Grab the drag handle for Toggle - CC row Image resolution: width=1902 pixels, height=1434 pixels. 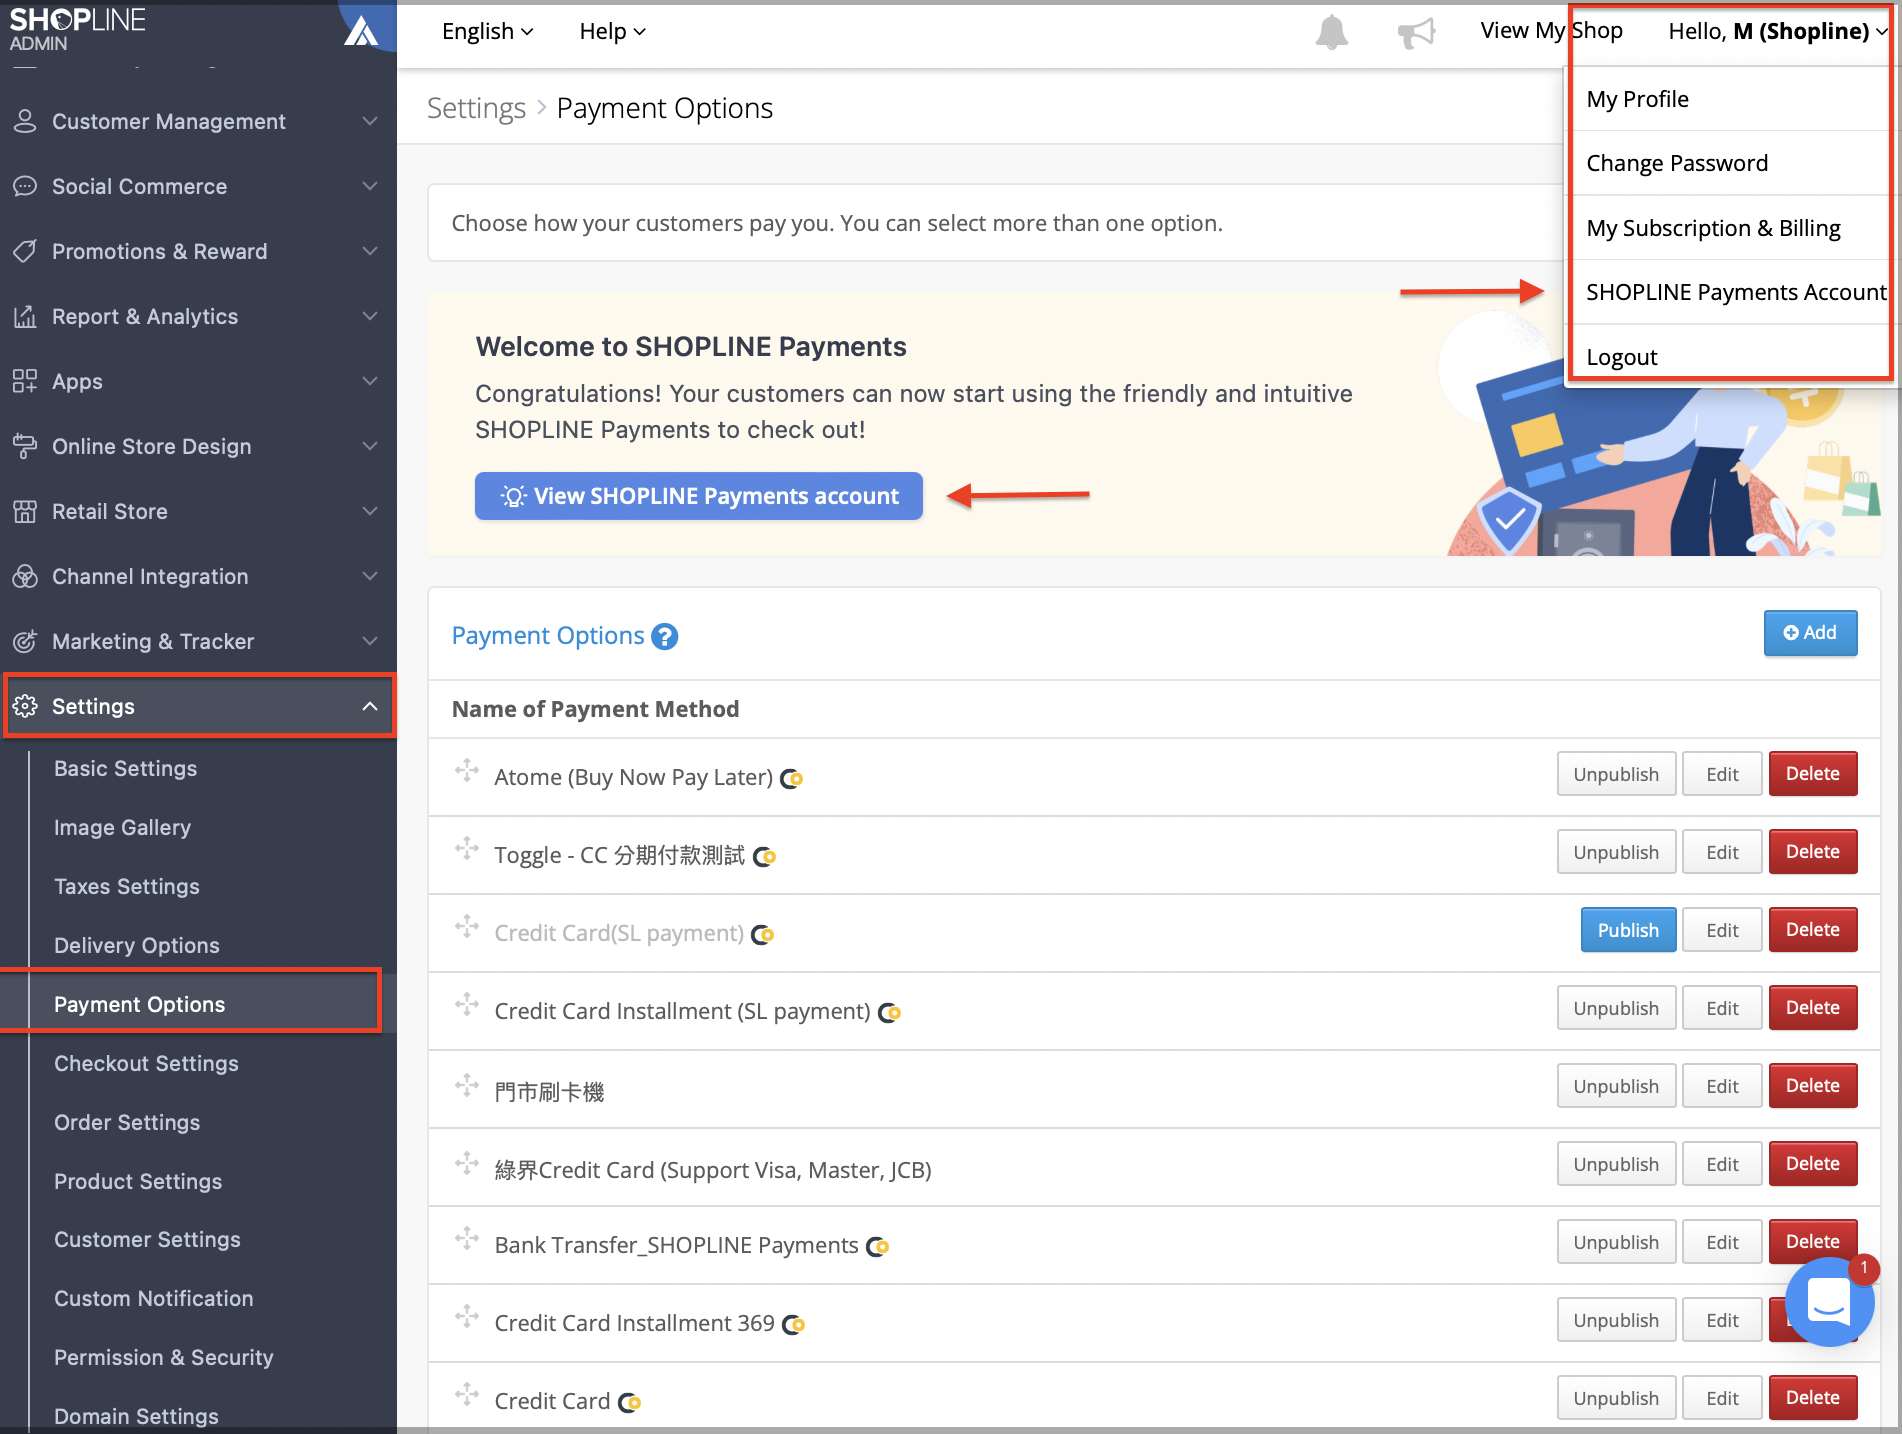pos(467,848)
